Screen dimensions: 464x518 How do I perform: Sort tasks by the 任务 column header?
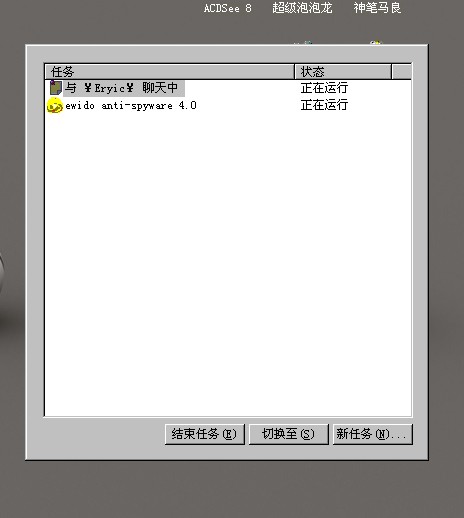pos(169,72)
